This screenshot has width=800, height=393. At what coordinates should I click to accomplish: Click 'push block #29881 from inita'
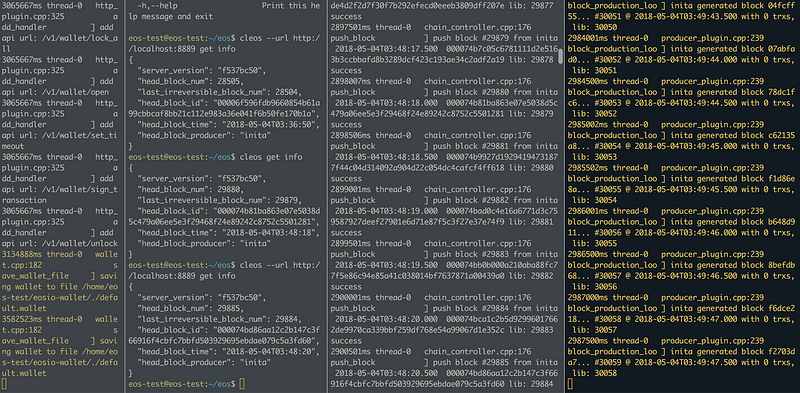click(495, 146)
